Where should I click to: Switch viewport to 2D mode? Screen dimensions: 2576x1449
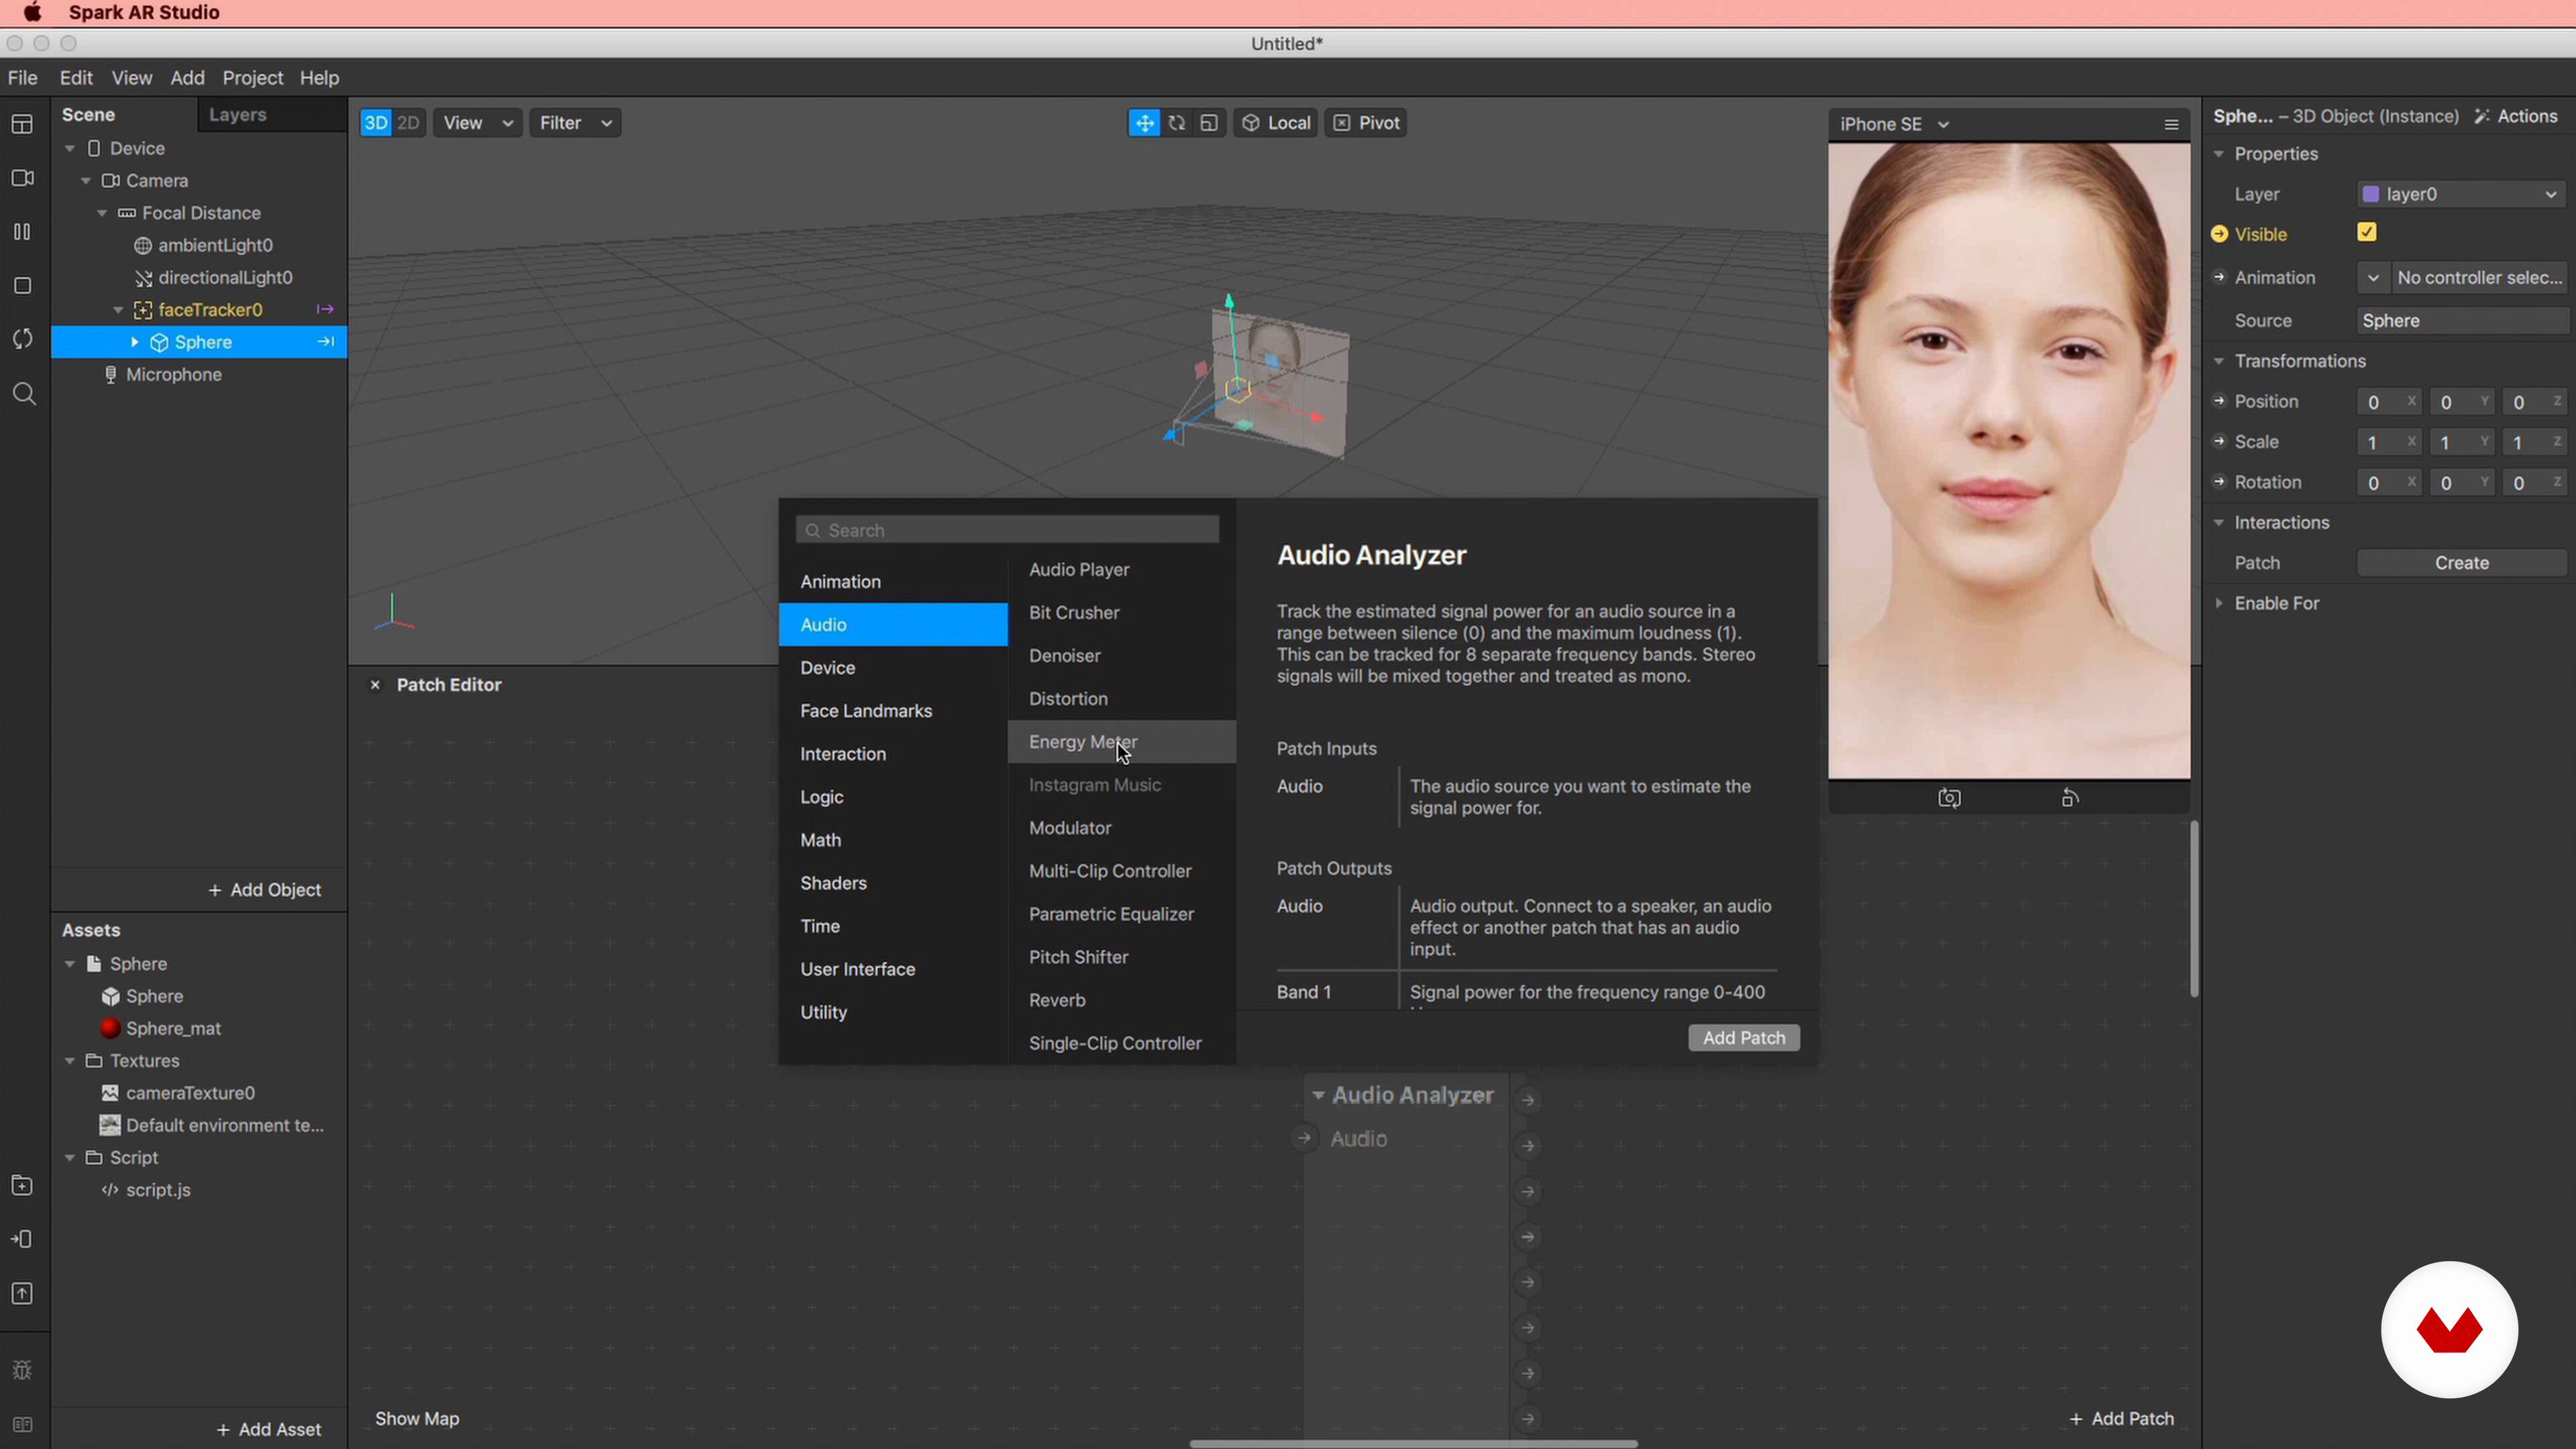pyautogui.click(x=408, y=123)
